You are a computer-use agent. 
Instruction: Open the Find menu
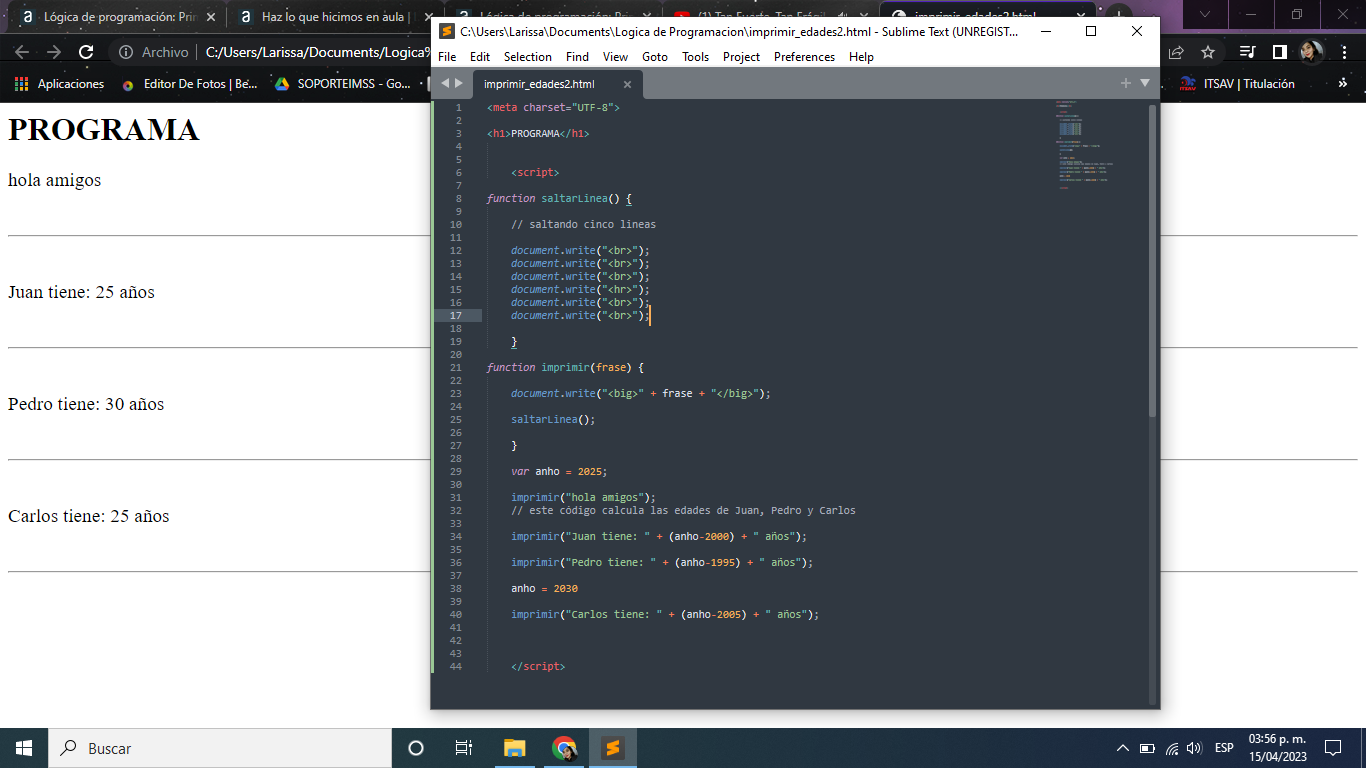[x=577, y=57]
